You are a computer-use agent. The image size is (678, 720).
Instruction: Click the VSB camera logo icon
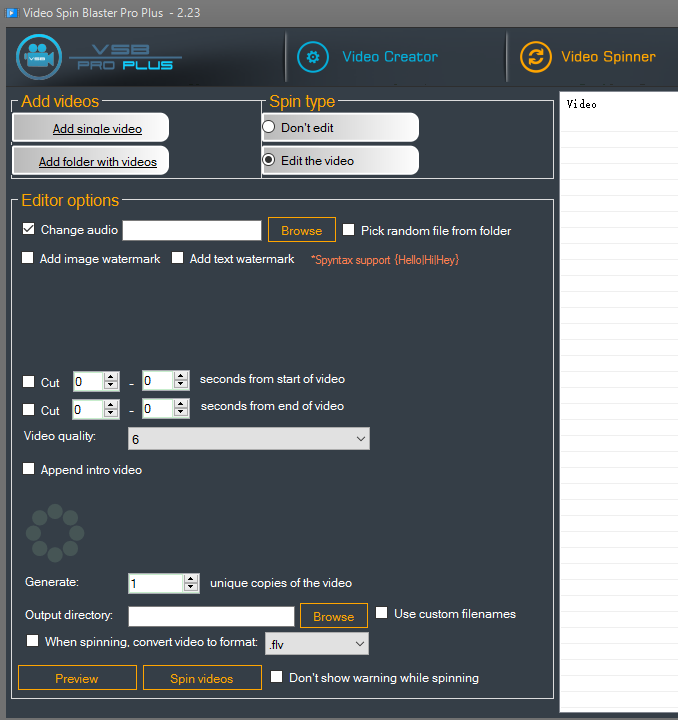coord(39,57)
